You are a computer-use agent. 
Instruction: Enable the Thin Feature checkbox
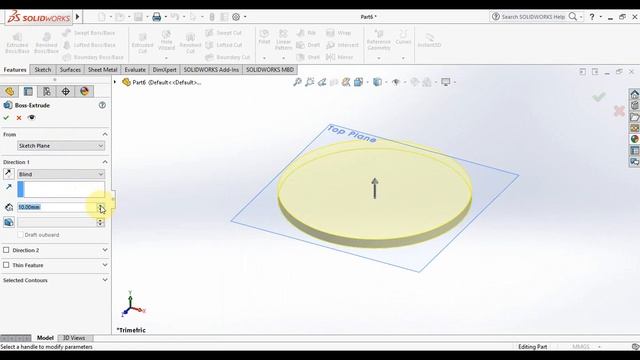pos(6,265)
